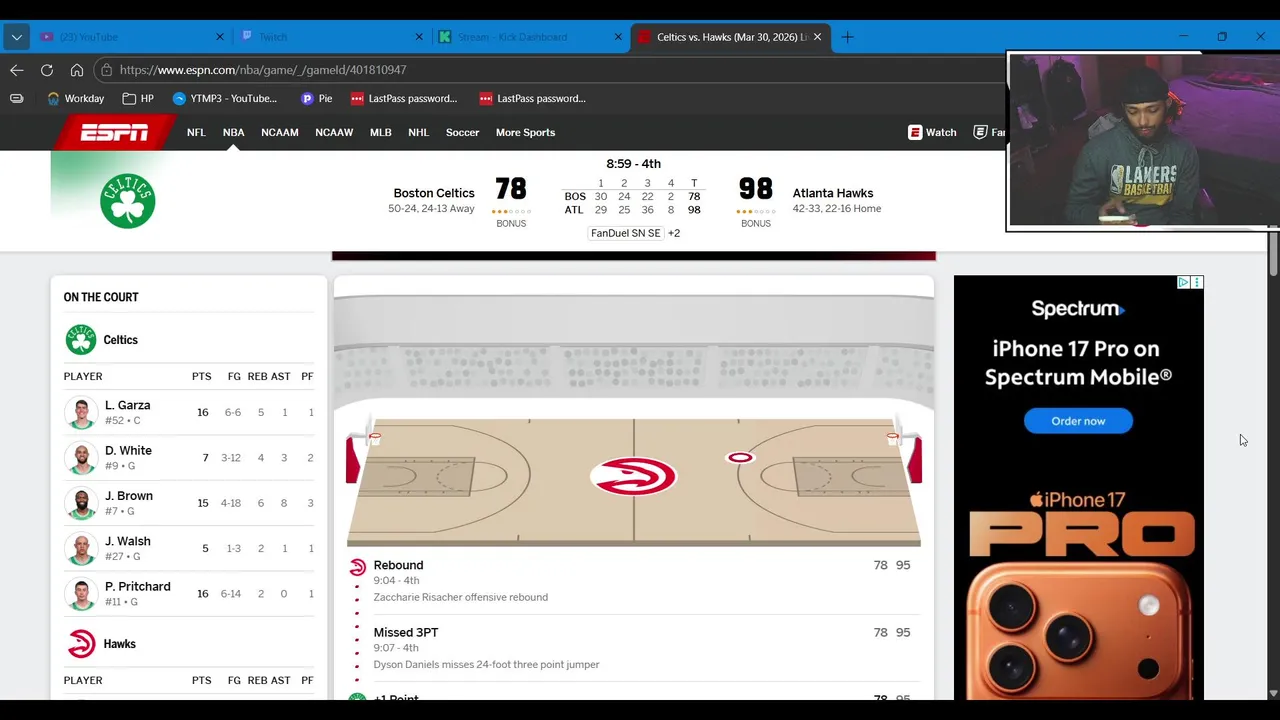Click the streamer webcam overlay
This screenshot has width=1280, height=720.
1143,141
